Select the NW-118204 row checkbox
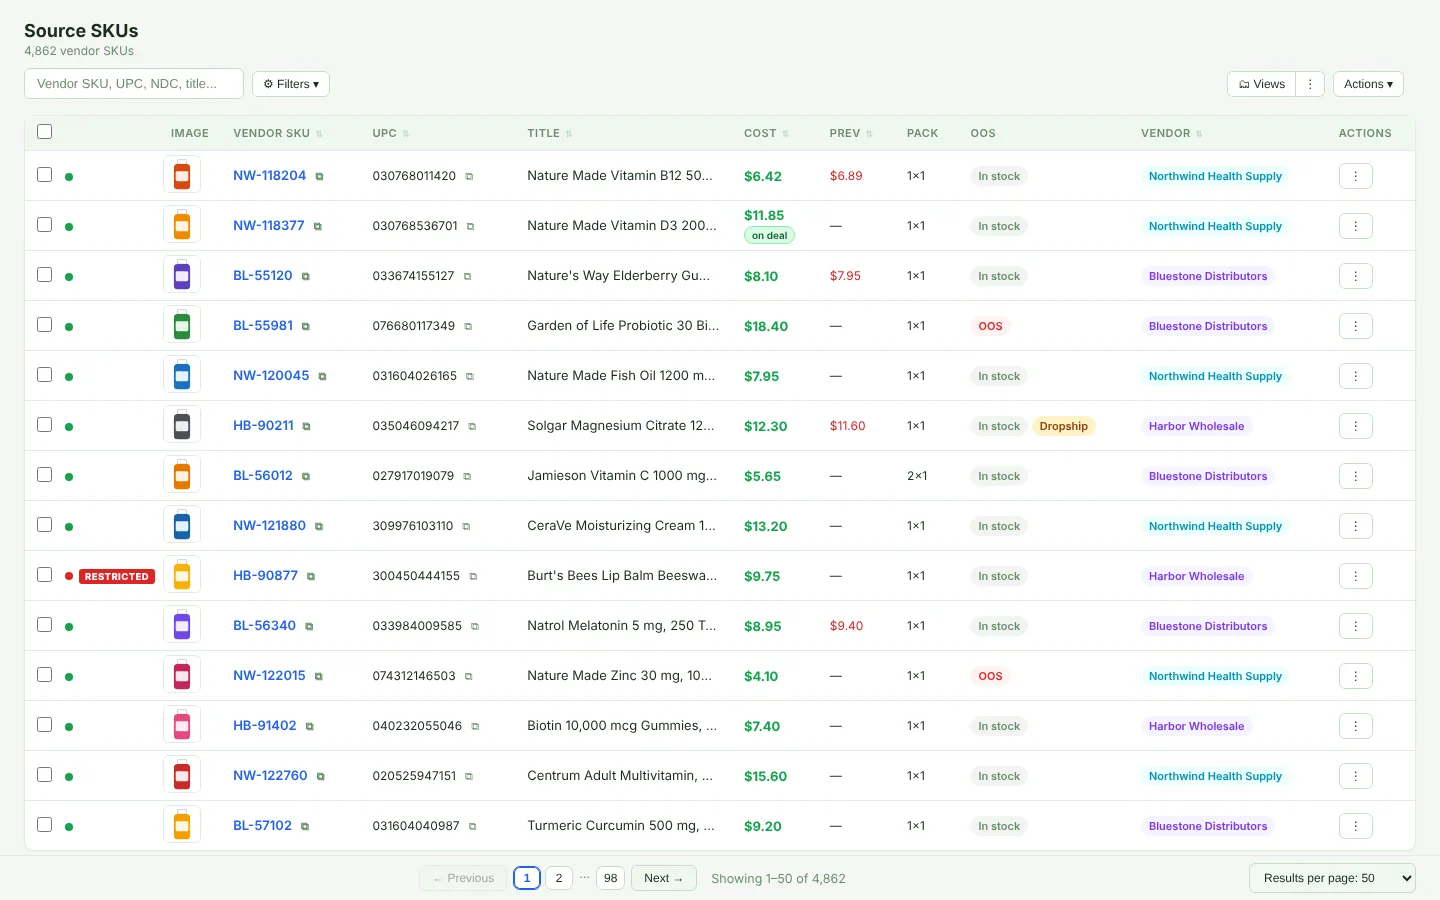1440x900 pixels. point(44,174)
